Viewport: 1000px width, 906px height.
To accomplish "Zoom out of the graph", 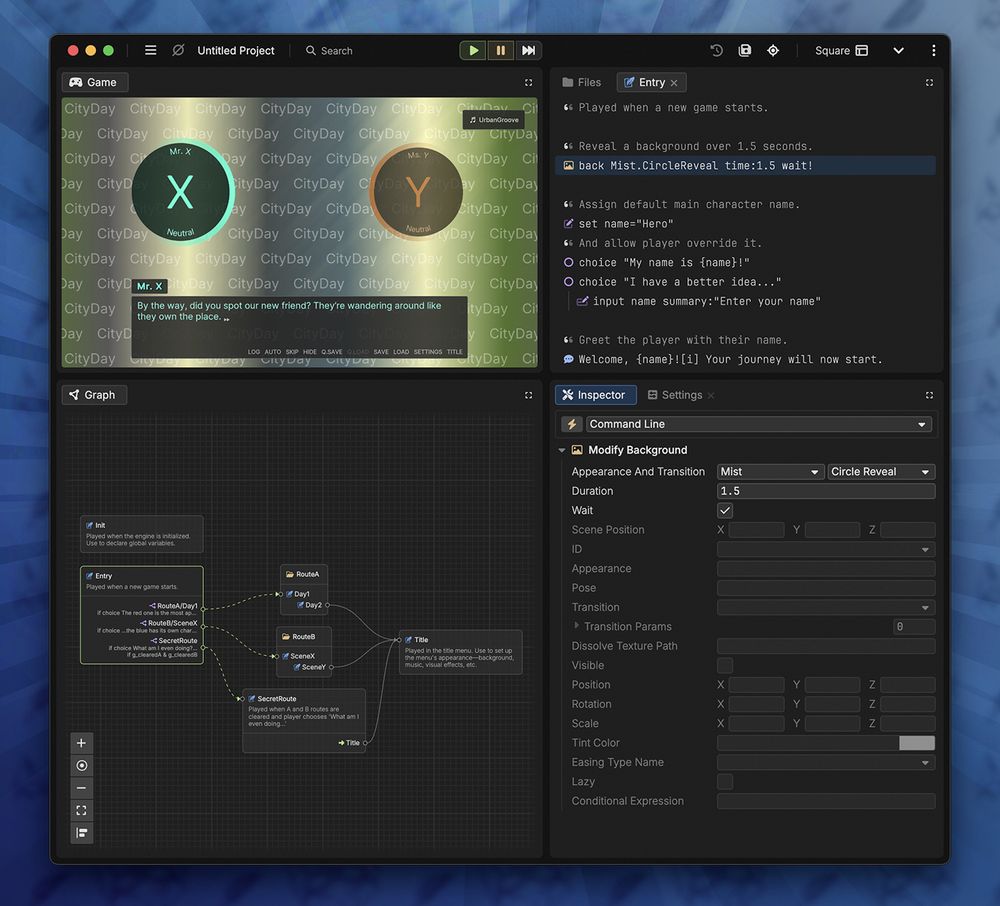I will point(82,788).
